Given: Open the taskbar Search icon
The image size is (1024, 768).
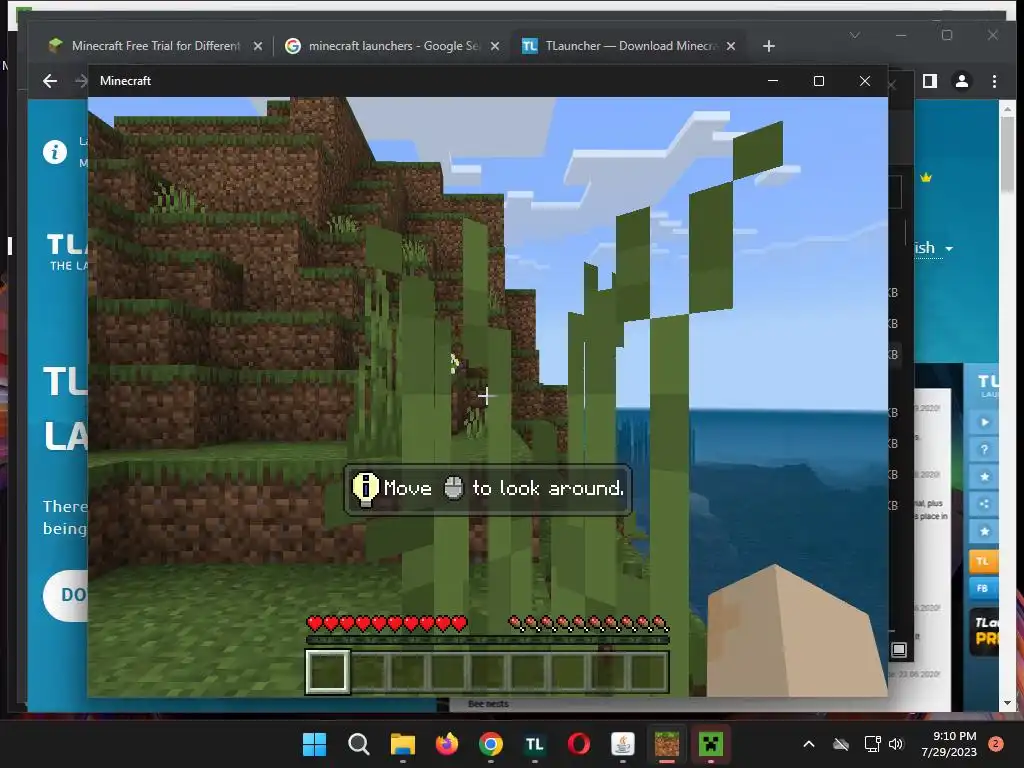Looking at the screenshot, I should pyautogui.click(x=359, y=744).
